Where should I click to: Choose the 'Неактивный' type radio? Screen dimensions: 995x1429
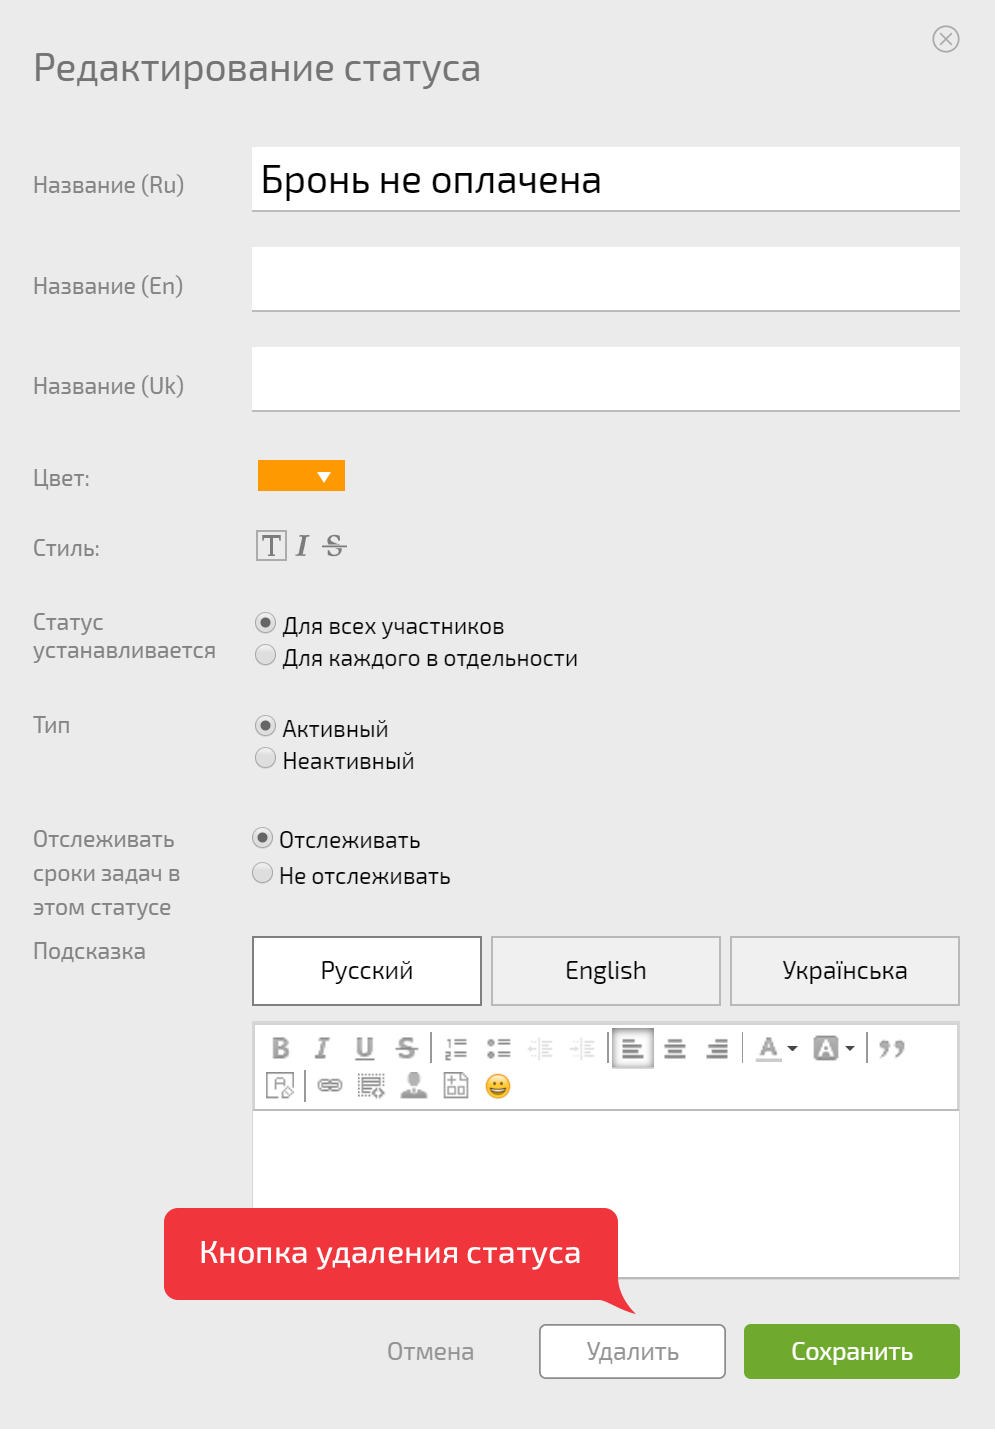point(265,758)
